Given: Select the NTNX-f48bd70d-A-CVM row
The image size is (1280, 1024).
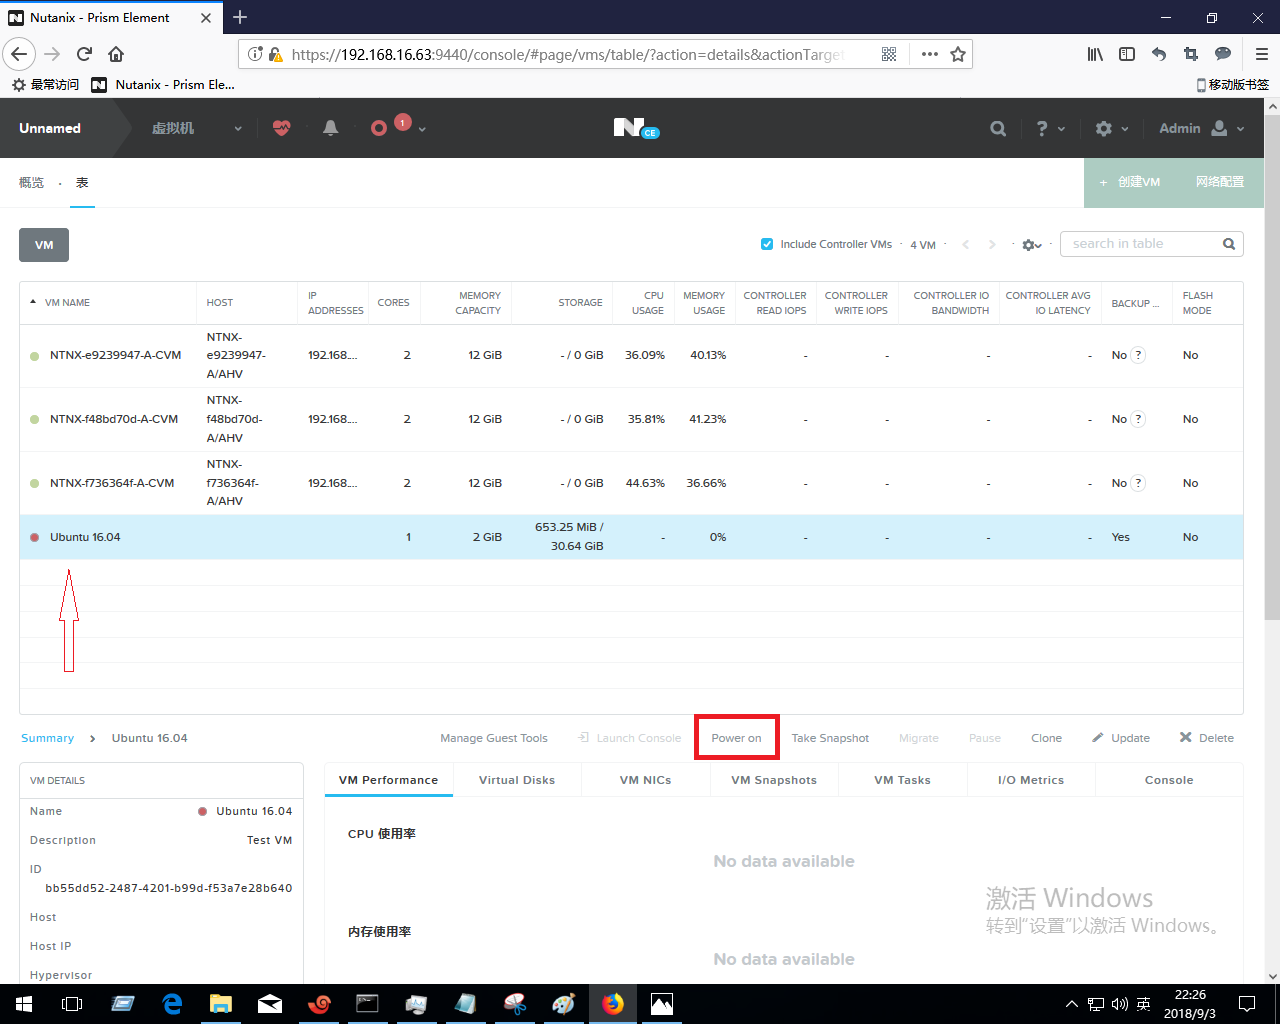Looking at the screenshot, I should [631, 419].
